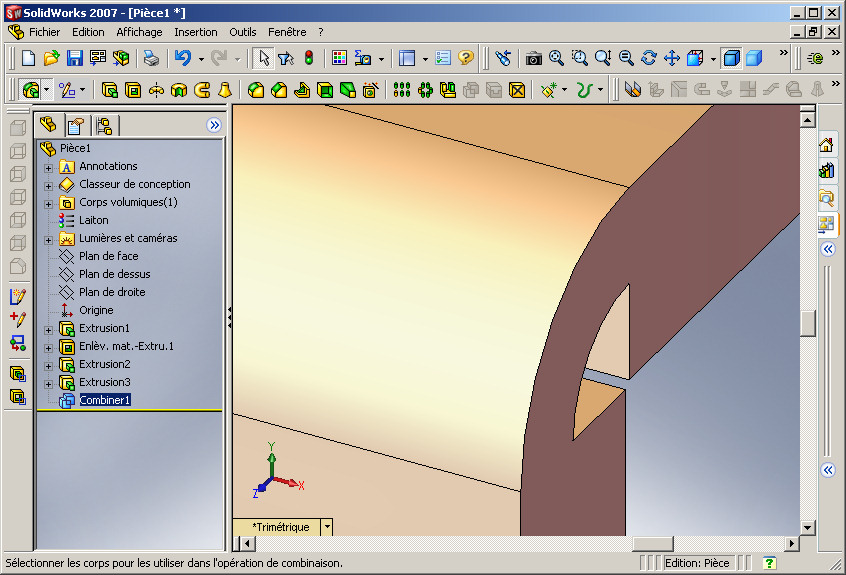Select the Zoom in/out tool

(x=603, y=58)
